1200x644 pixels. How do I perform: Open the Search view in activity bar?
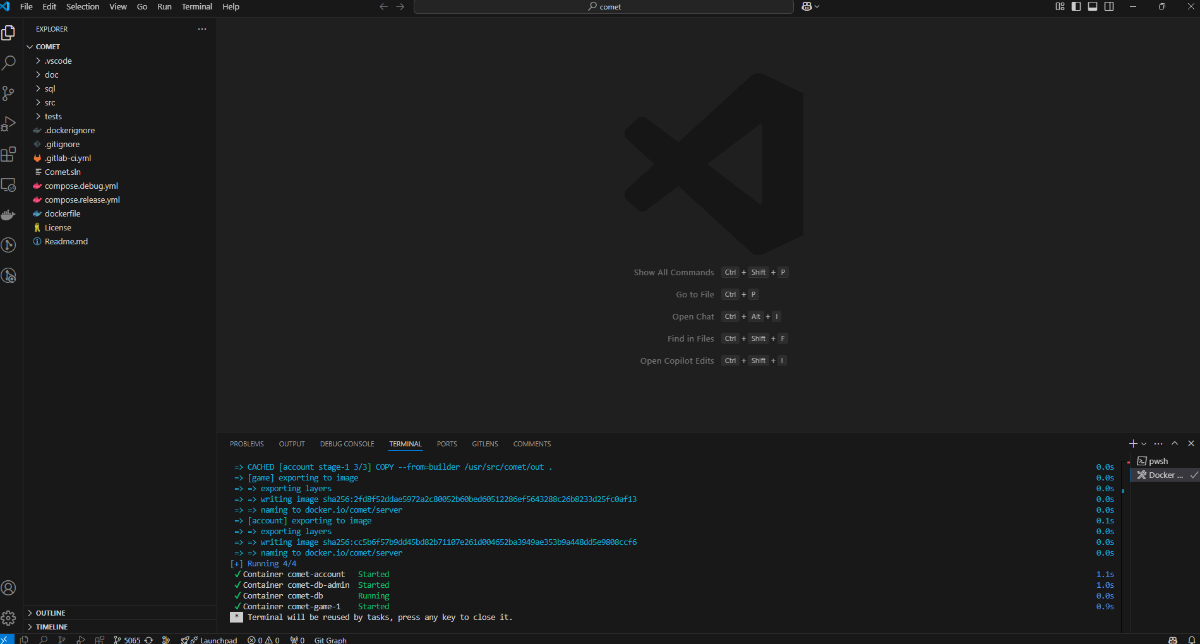[9, 62]
